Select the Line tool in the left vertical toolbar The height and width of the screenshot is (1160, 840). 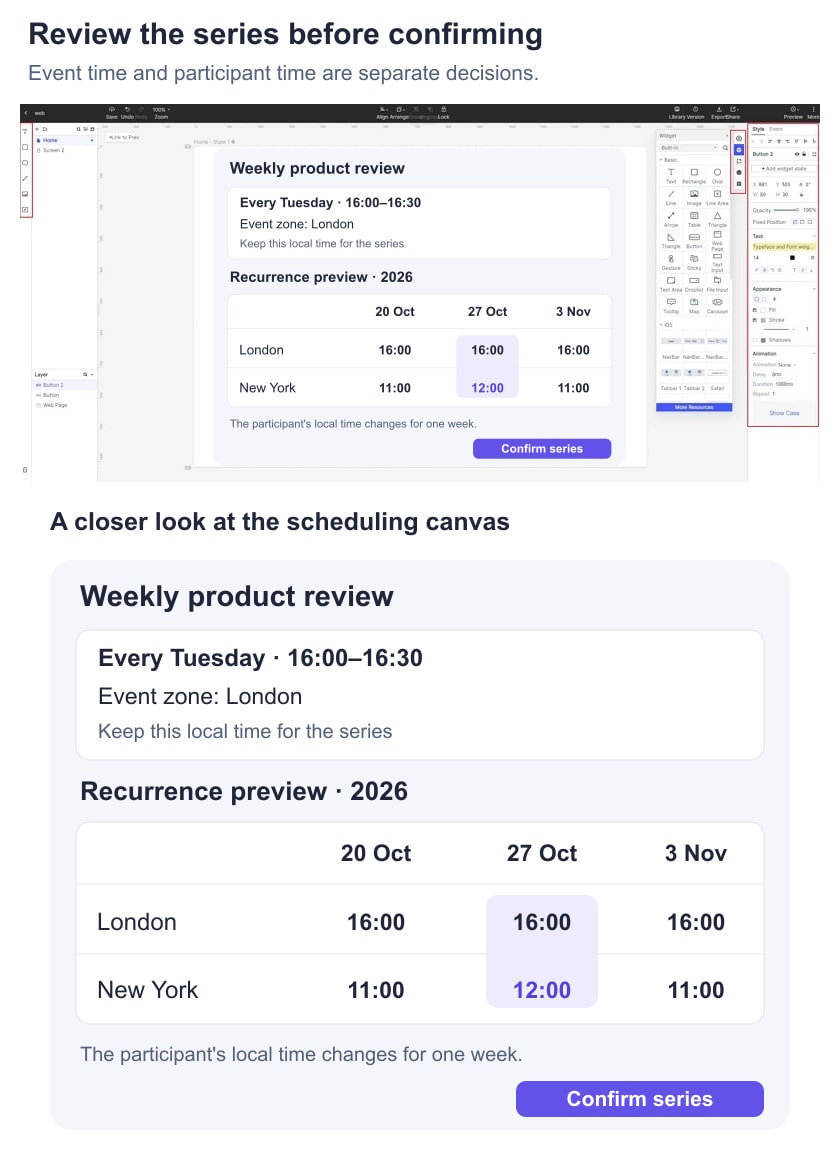click(x=25, y=178)
